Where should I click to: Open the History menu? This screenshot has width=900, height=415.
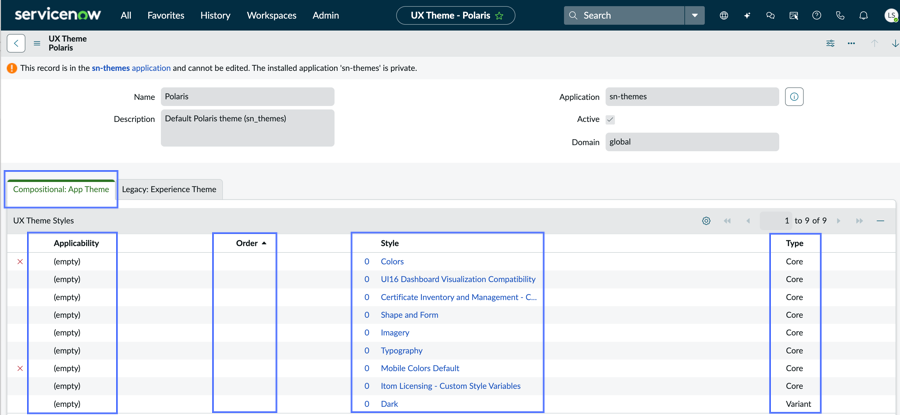click(215, 15)
